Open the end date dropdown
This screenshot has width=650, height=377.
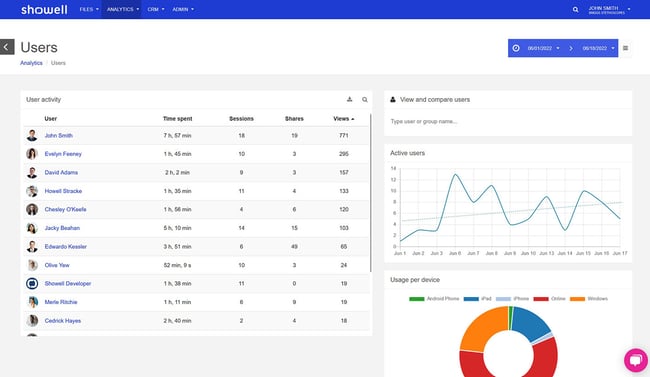[599, 48]
